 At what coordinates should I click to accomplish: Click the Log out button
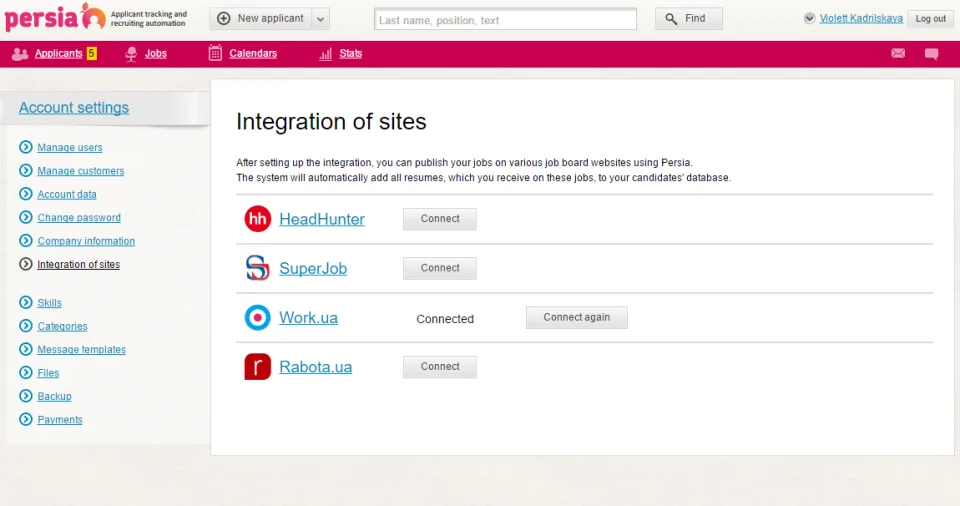point(931,19)
